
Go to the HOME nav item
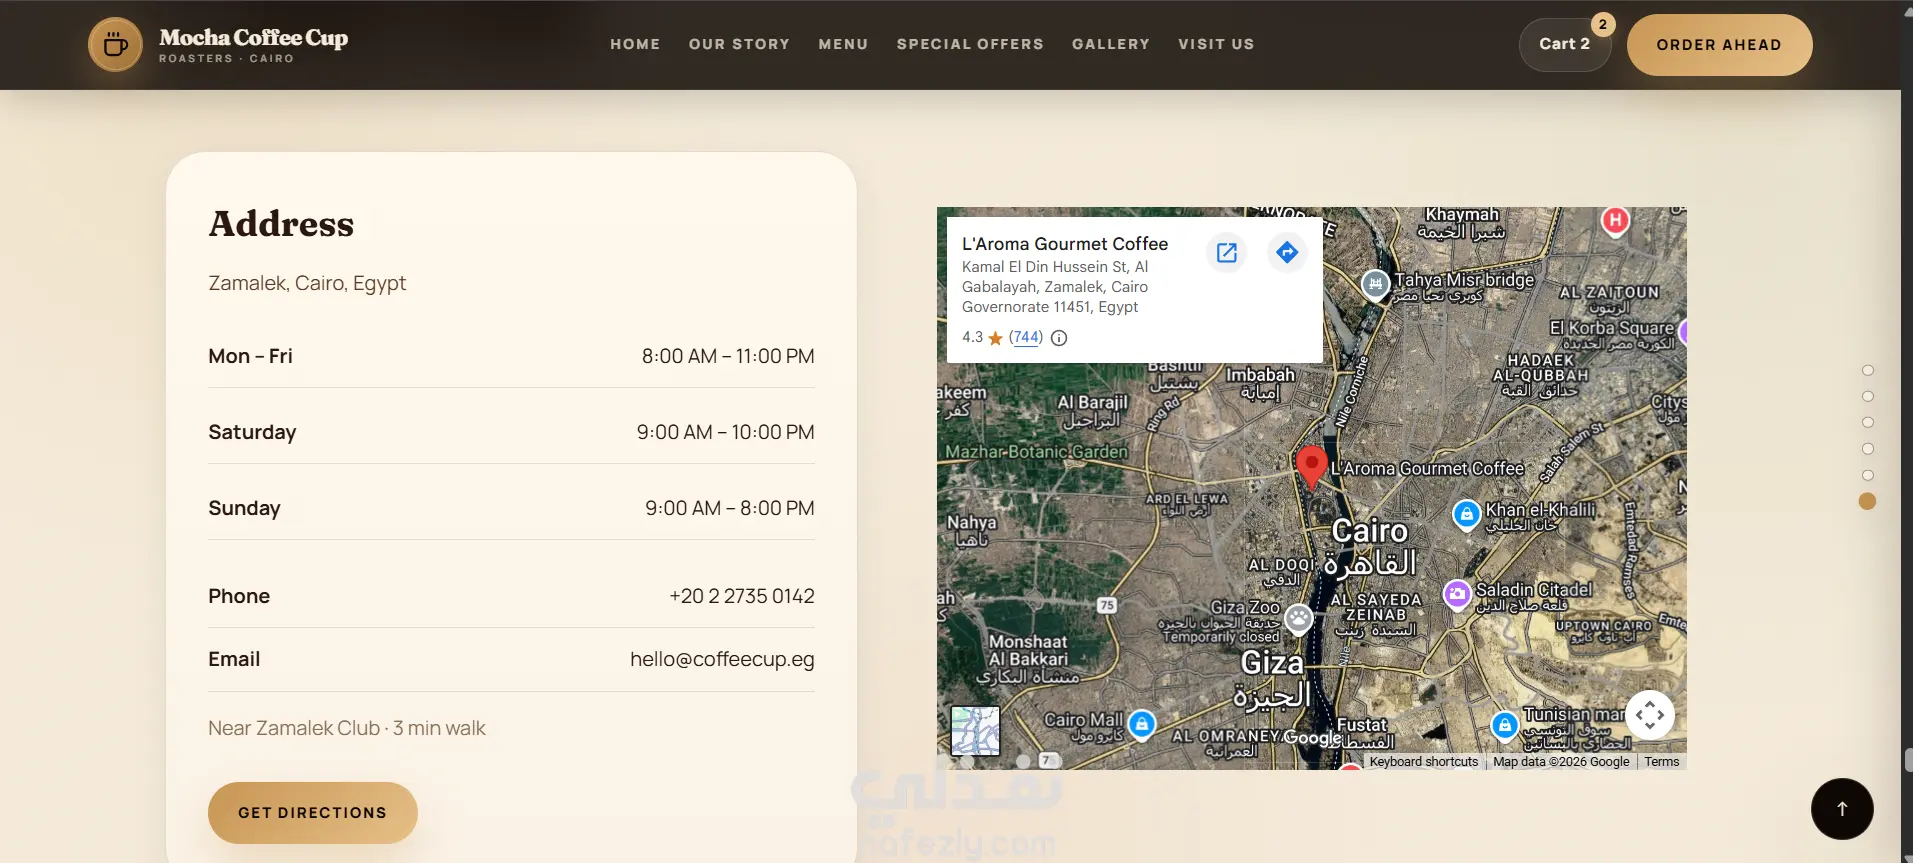tap(635, 44)
